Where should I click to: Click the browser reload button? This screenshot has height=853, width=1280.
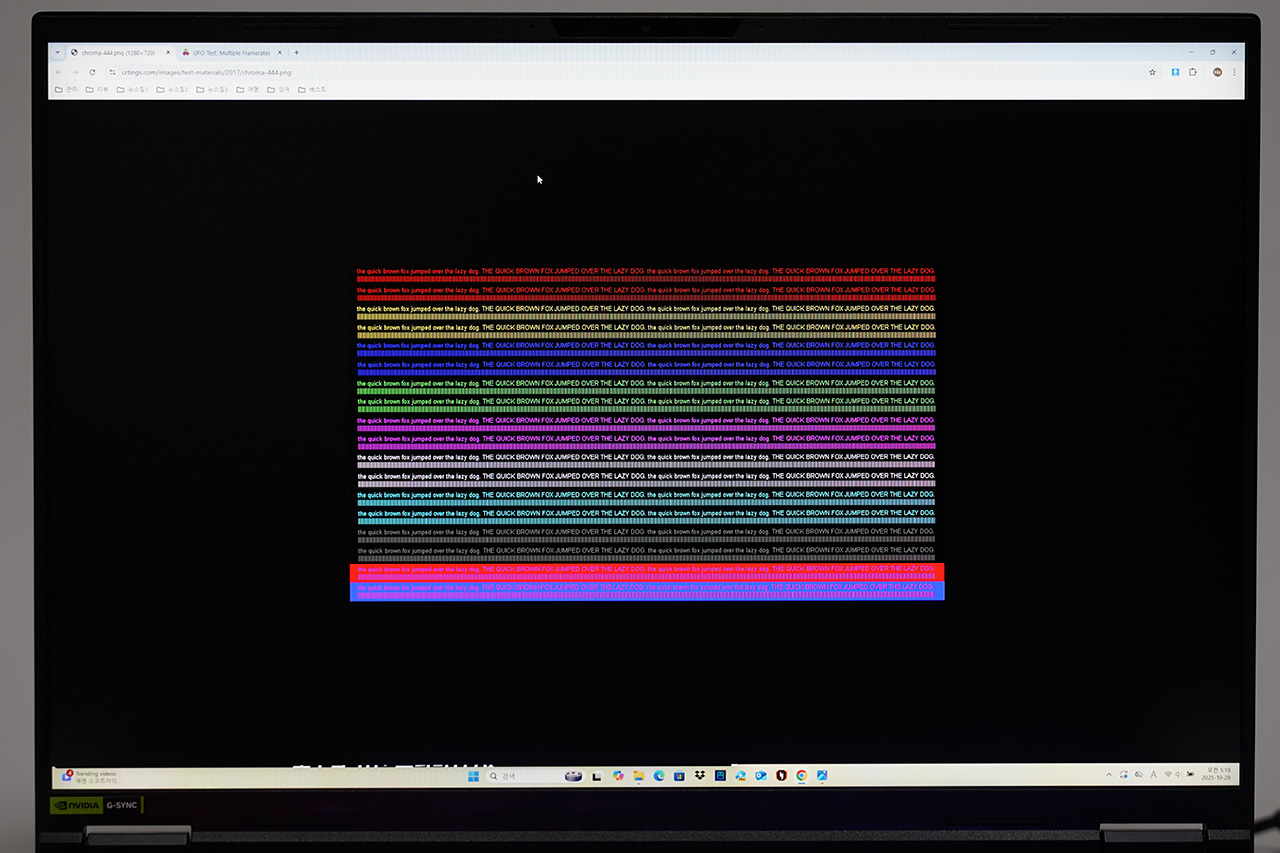[92, 72]
